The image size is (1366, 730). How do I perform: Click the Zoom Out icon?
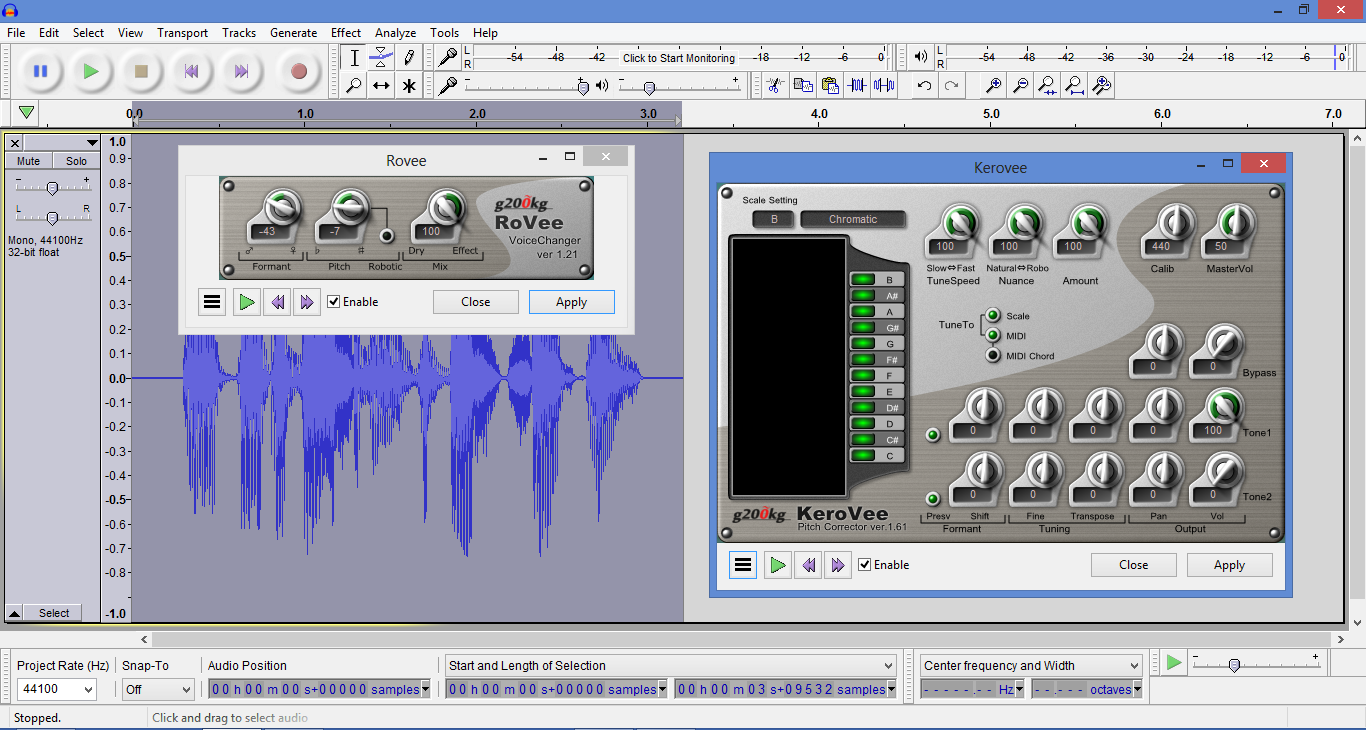point(1020,86)
